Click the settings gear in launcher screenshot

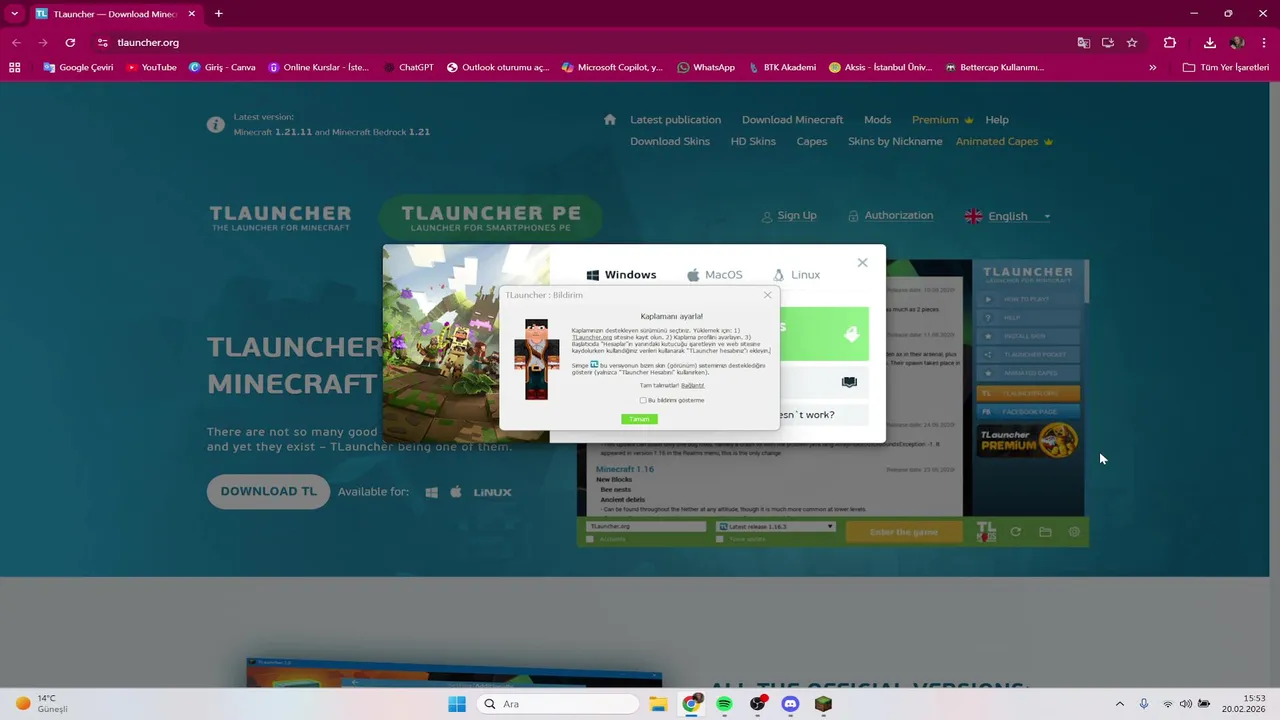click(1074, 532)
